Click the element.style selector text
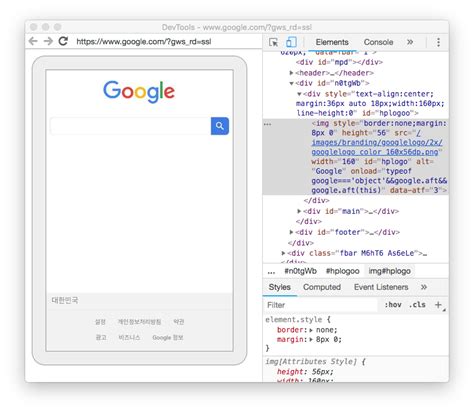 (x=294, y=320)
